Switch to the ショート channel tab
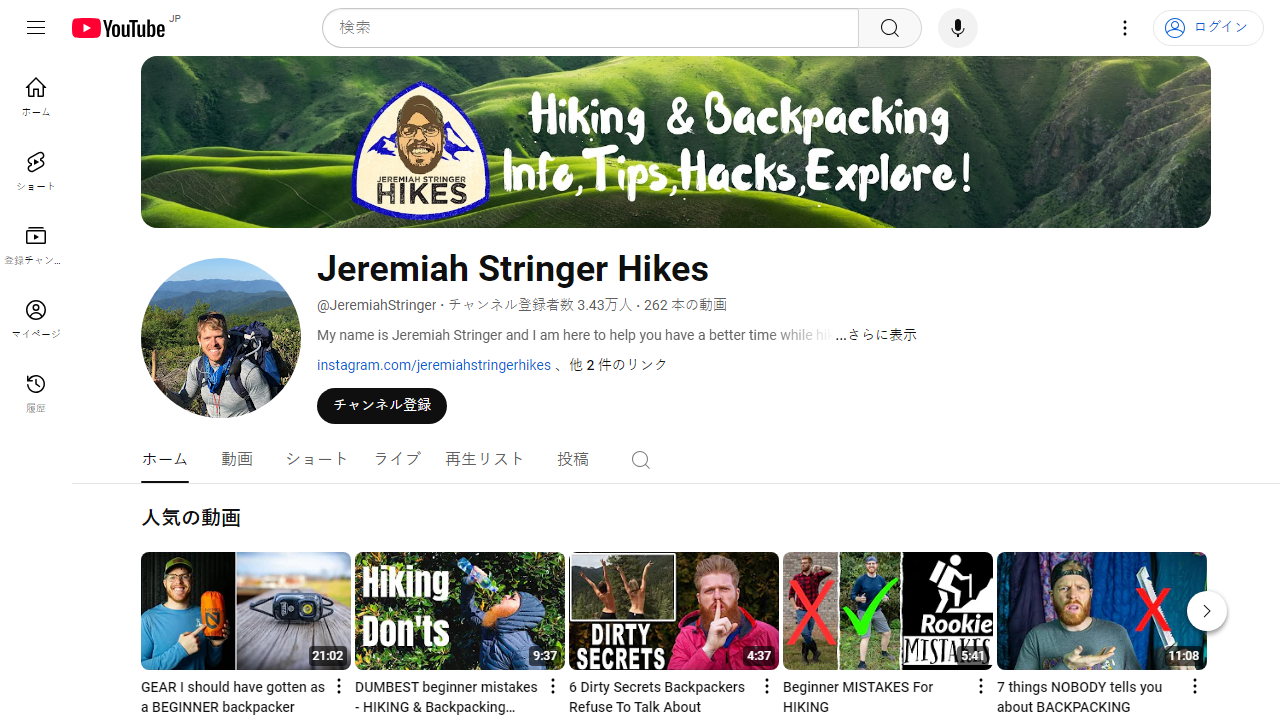 [317, 459]
